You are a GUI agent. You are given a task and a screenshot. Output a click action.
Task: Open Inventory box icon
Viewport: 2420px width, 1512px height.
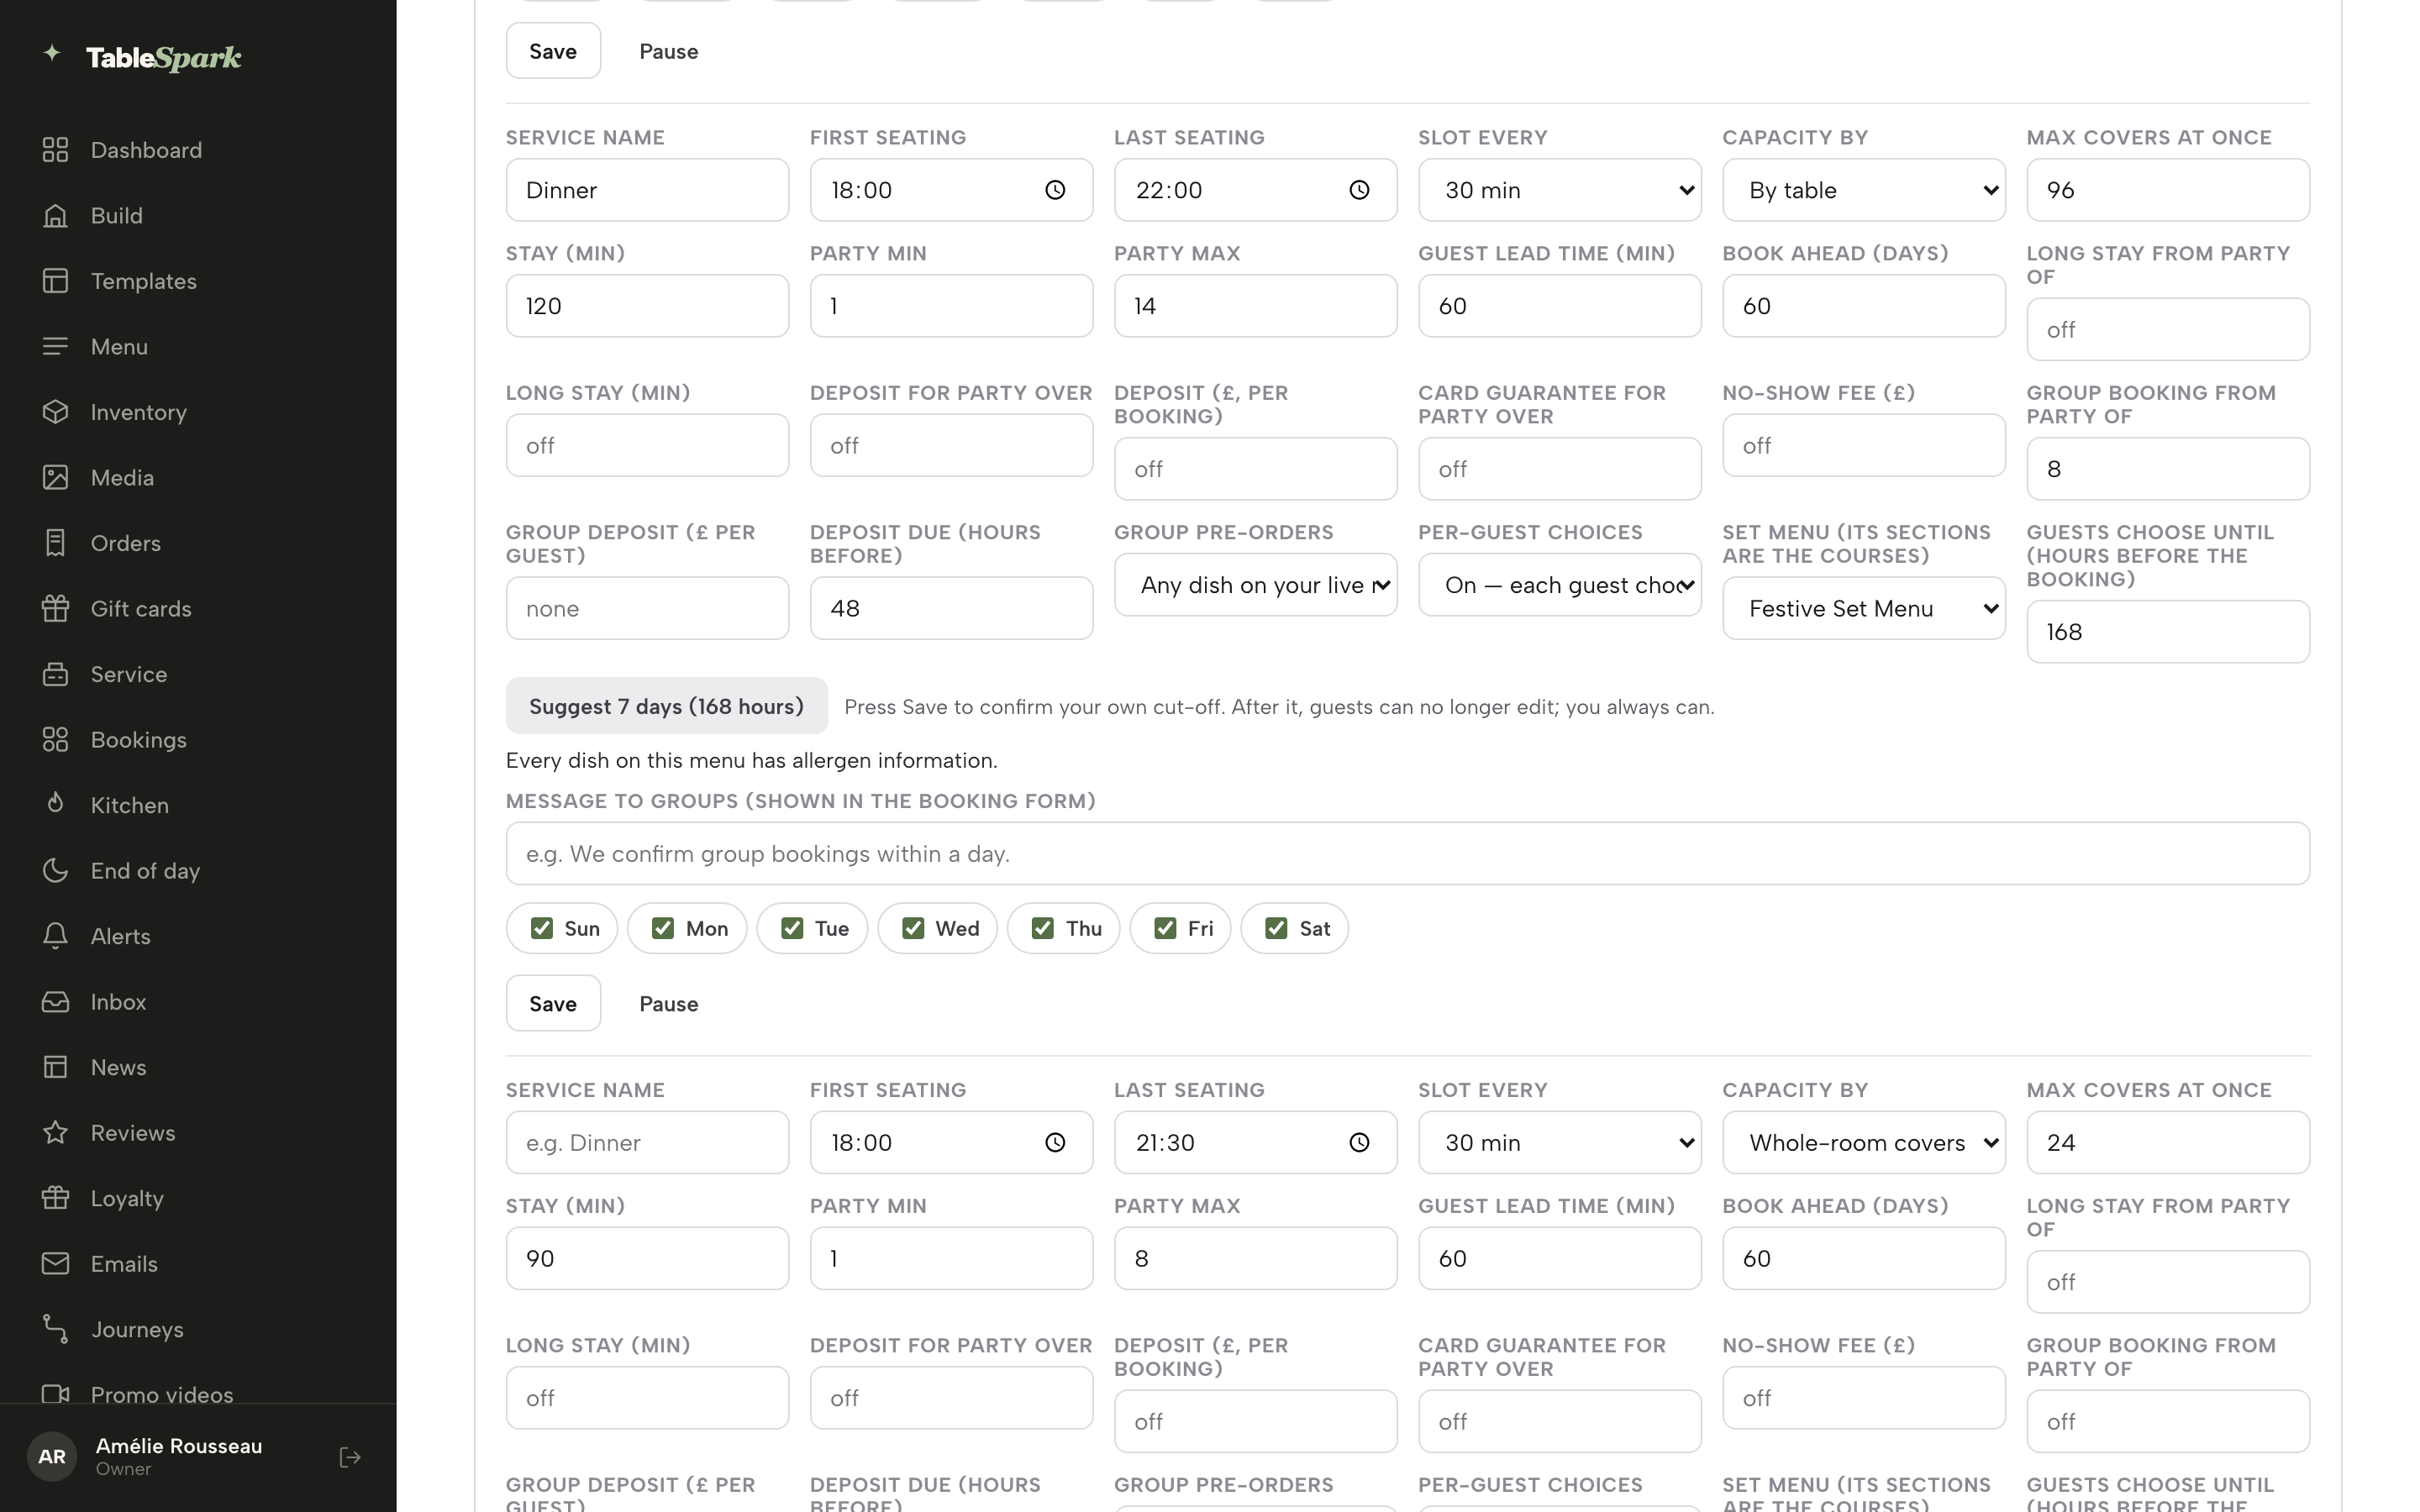56,412
